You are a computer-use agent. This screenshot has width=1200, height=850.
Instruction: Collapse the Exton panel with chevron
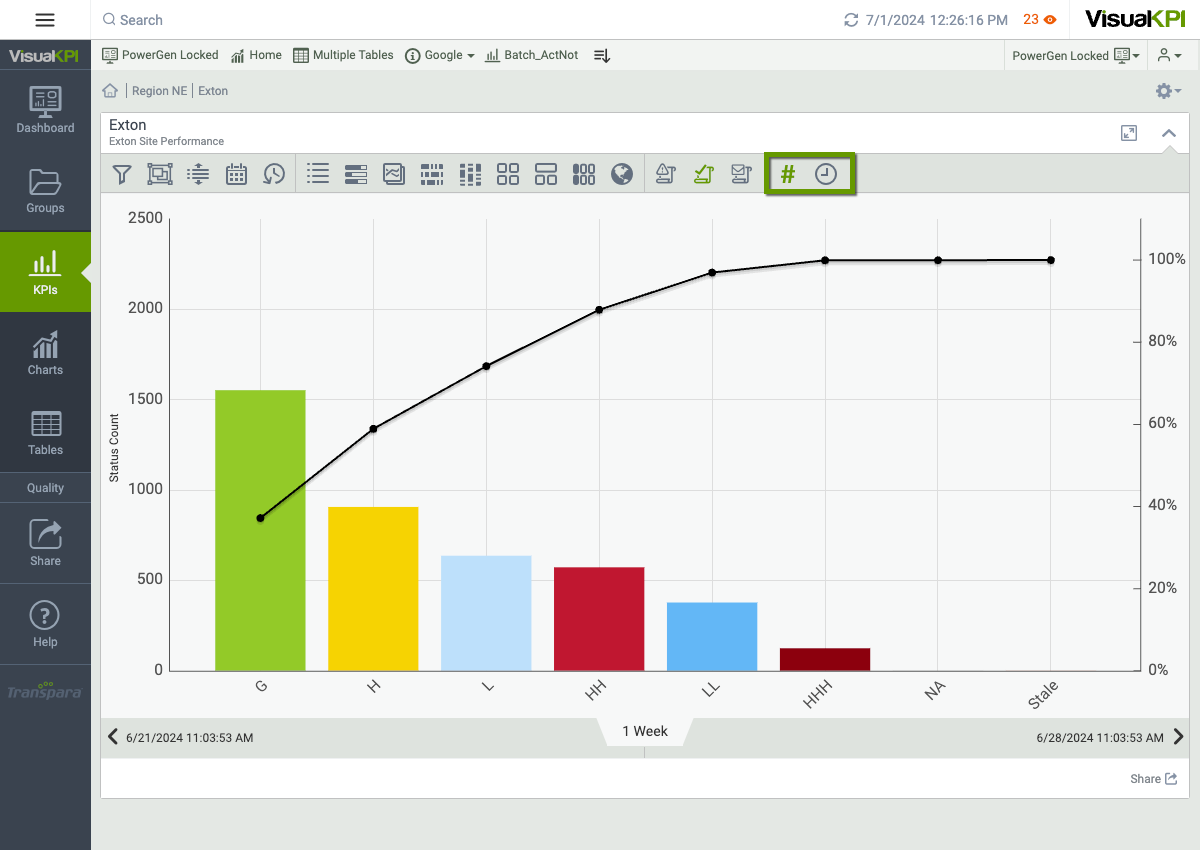click(x=1168, y=133)
